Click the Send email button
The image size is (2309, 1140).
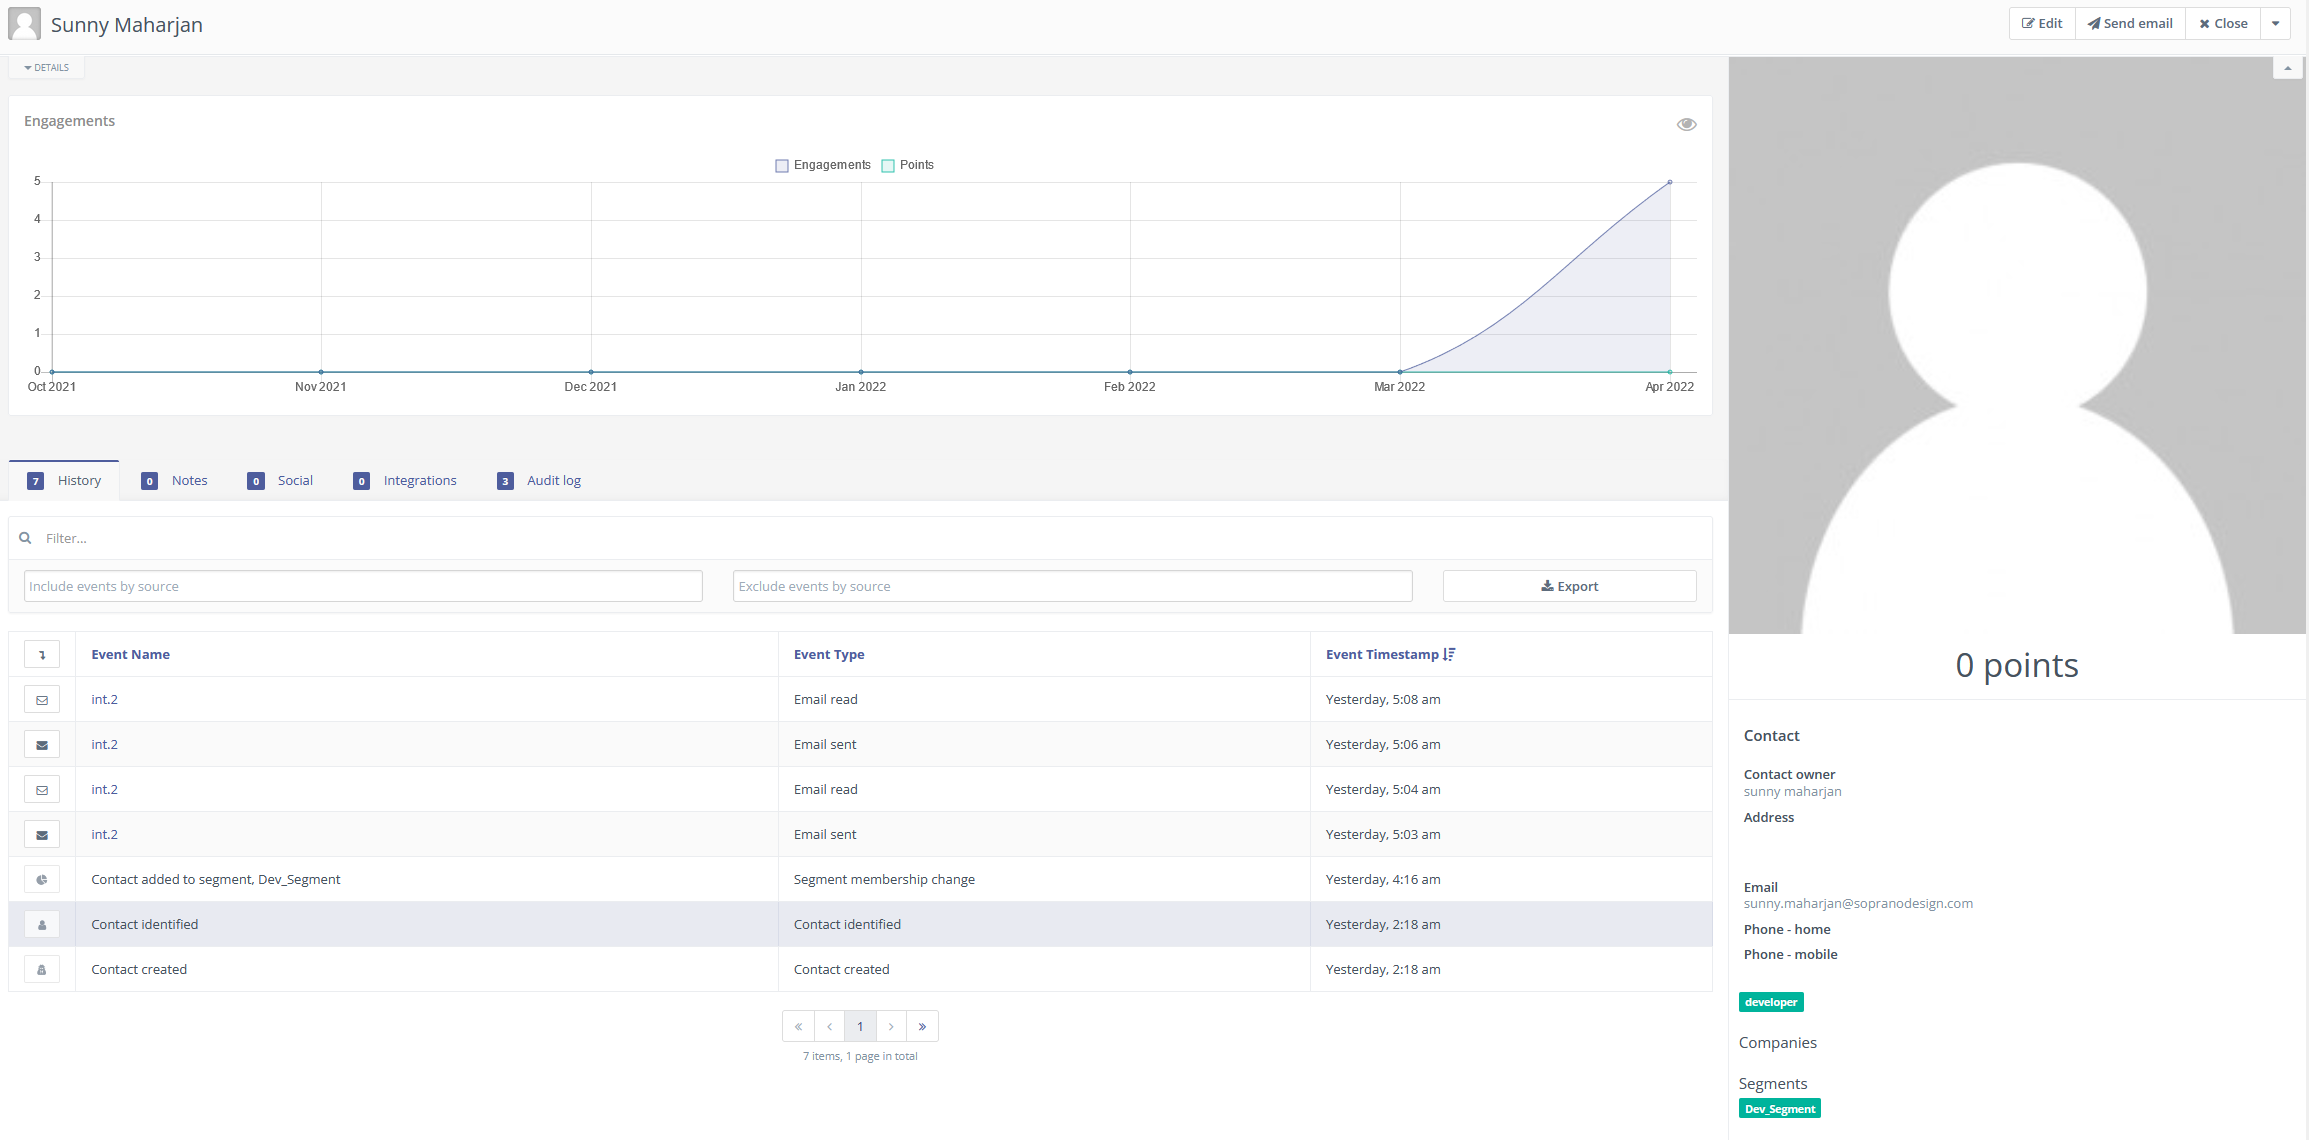(x=2130, y=24)
